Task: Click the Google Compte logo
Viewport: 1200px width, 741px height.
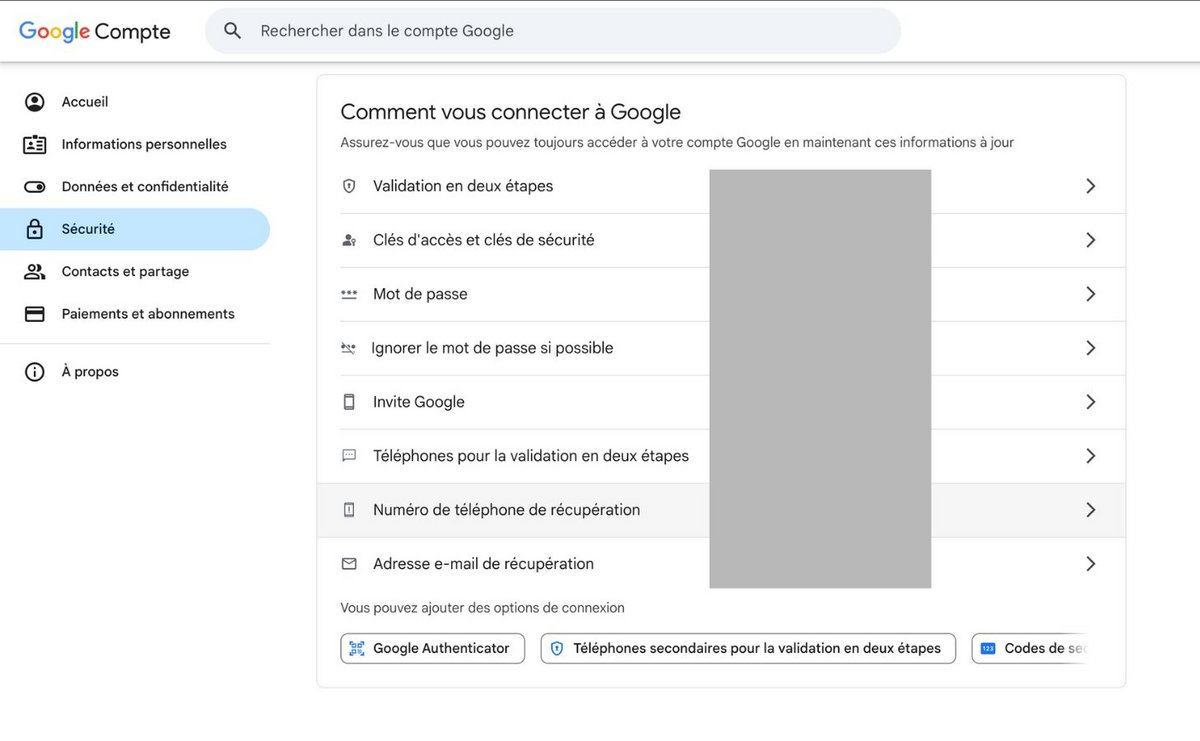Action: pos(95,31)
